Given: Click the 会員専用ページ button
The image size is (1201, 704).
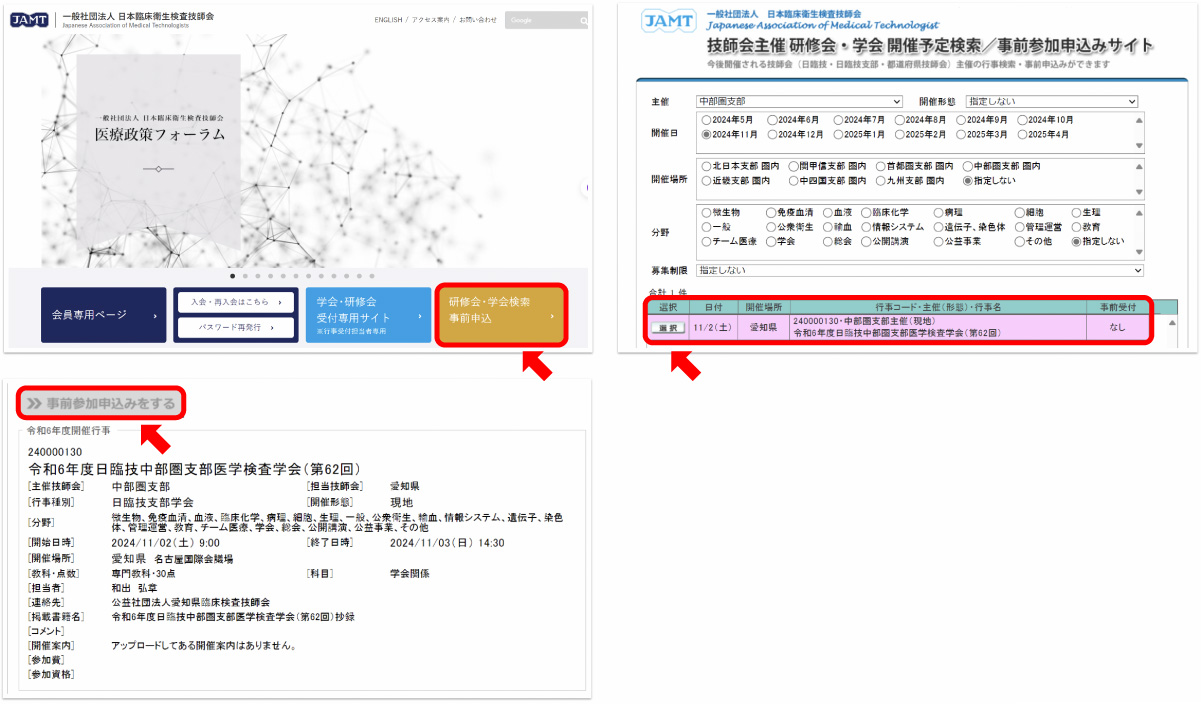Looking at the screenshot, I should (x=104, y=315).
